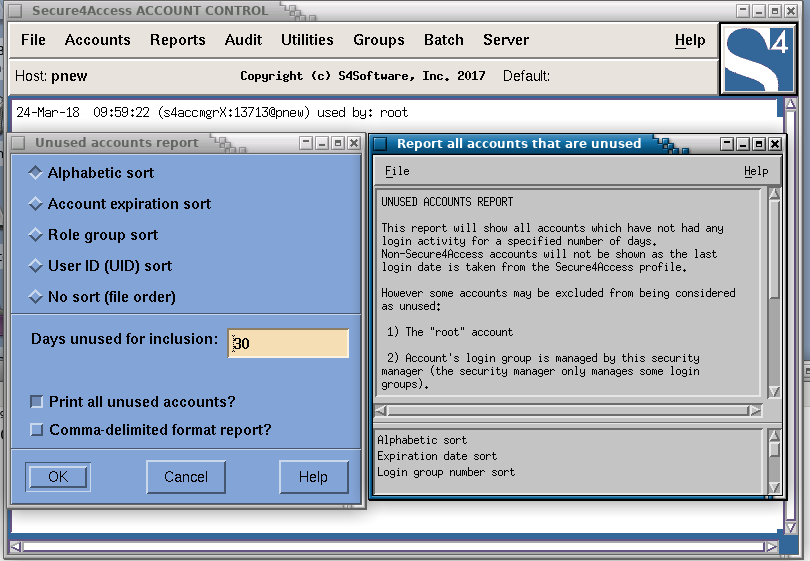This screenshot has height=561, width=810.
Task: Open the Audit menu
Action: (x=243, y=40)
